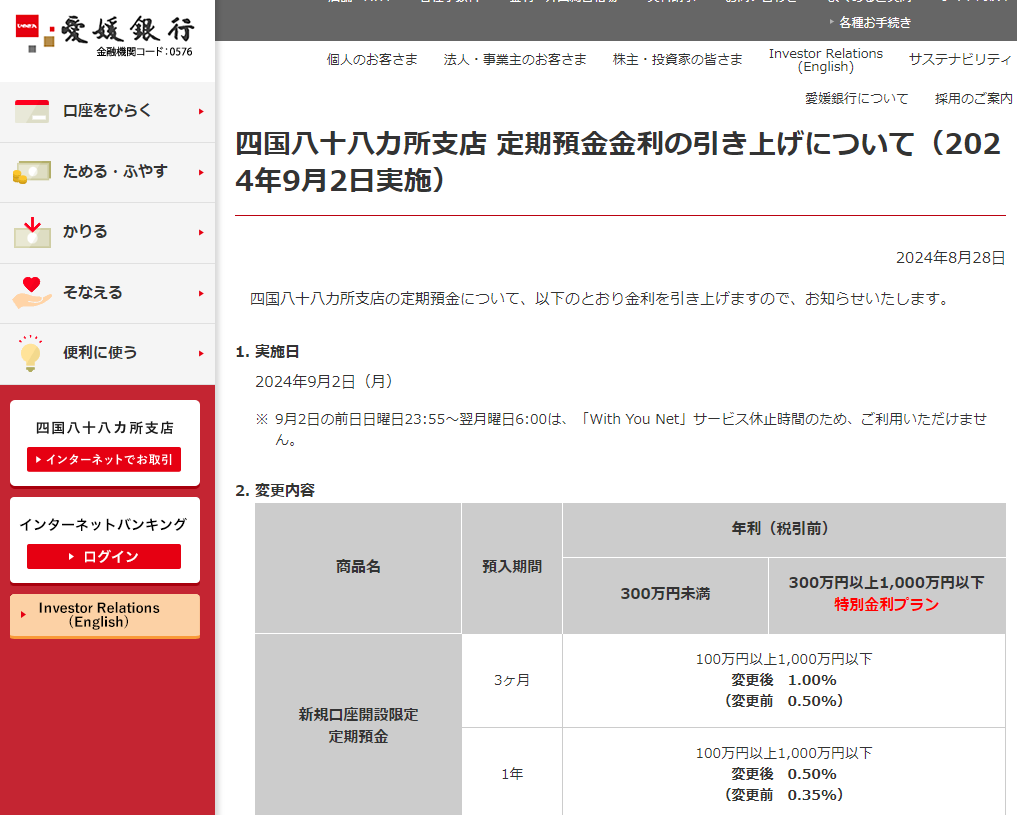
Task: Click the red 特別金利プラン text
Action: pos(887,604)
